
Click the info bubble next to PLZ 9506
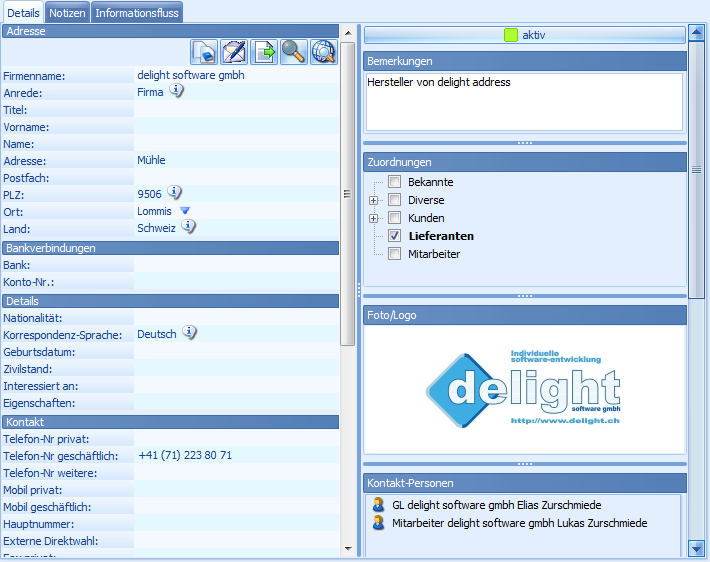[x=174, y=193]
